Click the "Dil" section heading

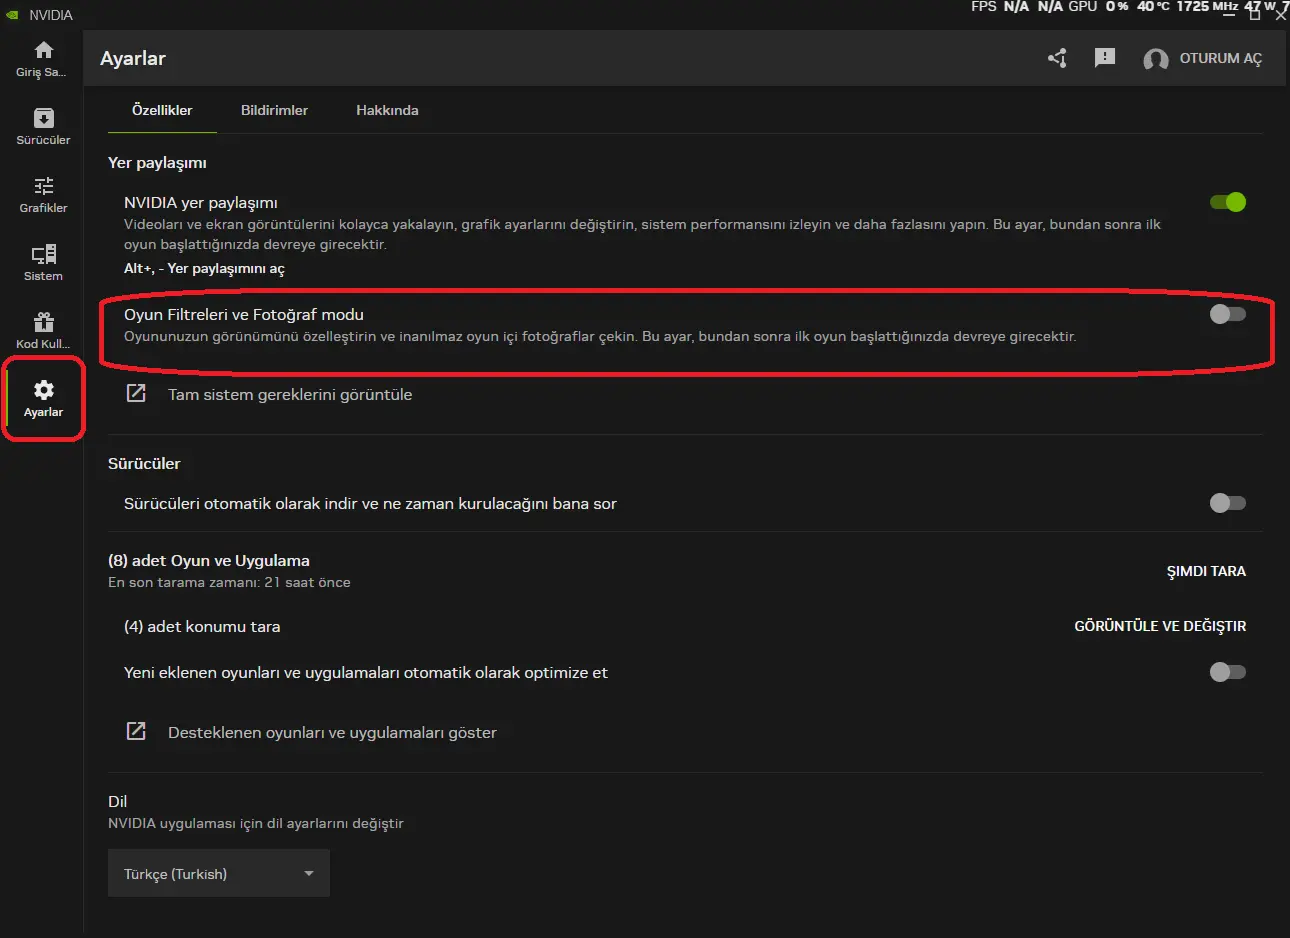[117, 801]
